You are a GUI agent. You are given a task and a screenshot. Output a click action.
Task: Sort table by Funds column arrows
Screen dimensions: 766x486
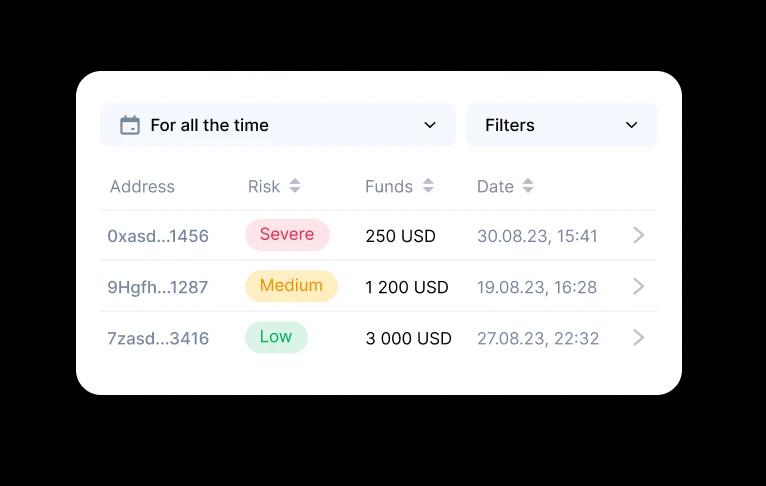[x=428, y=186]
